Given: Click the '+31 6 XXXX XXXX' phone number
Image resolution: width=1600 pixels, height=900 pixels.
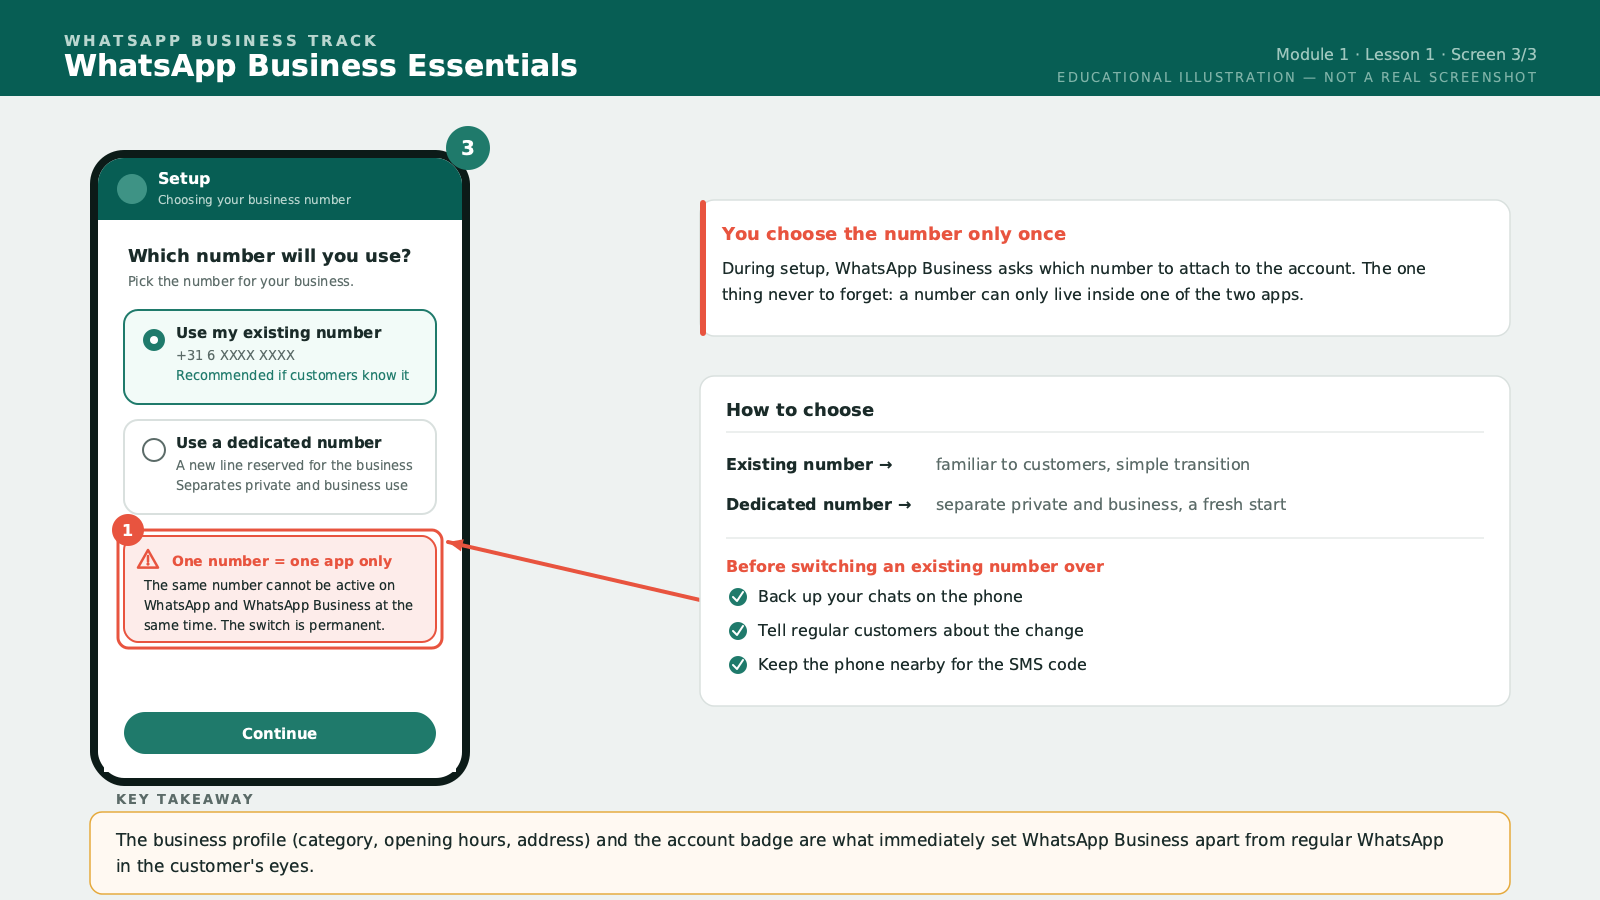Looking at the screenshot, I should pyautogui.click(x=235, y=355).
